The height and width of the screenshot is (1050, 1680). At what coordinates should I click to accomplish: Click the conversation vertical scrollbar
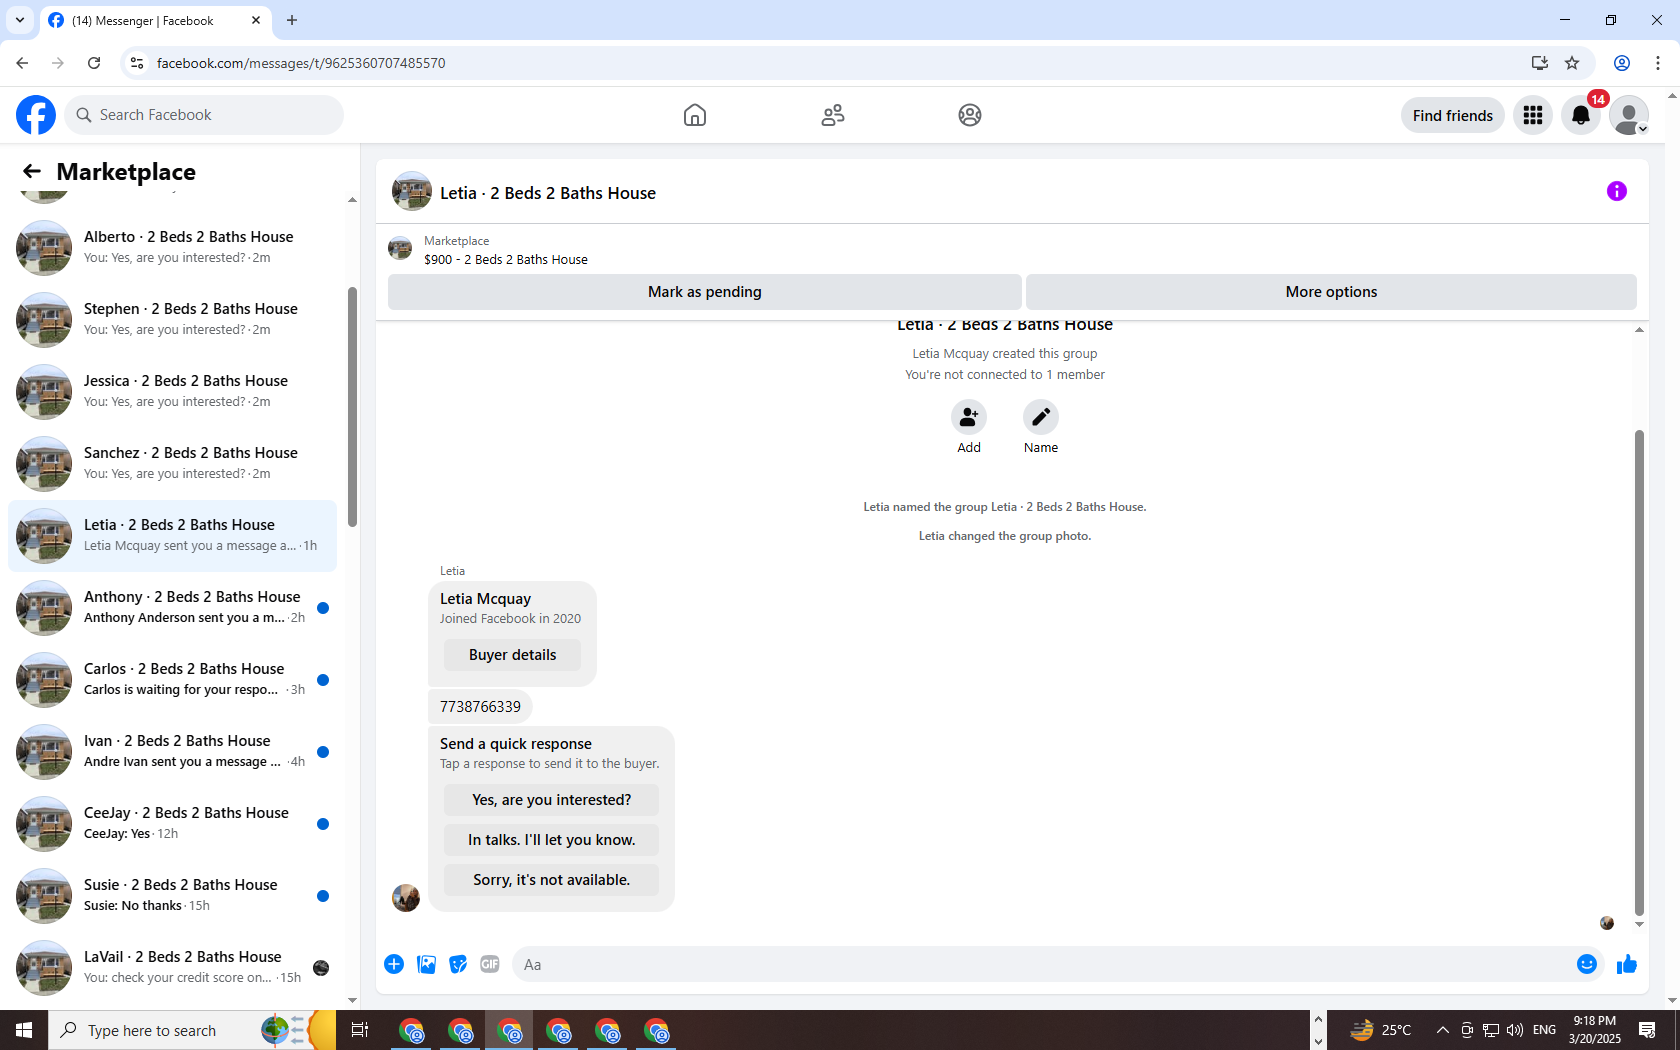(x=1639, y=672)
